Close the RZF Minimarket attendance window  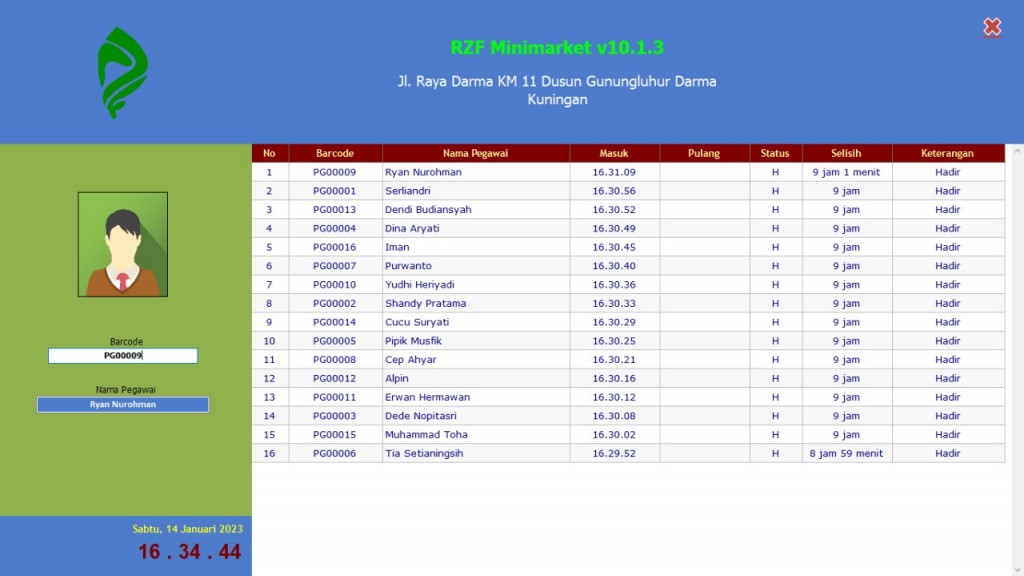click(x=992, y=27)
